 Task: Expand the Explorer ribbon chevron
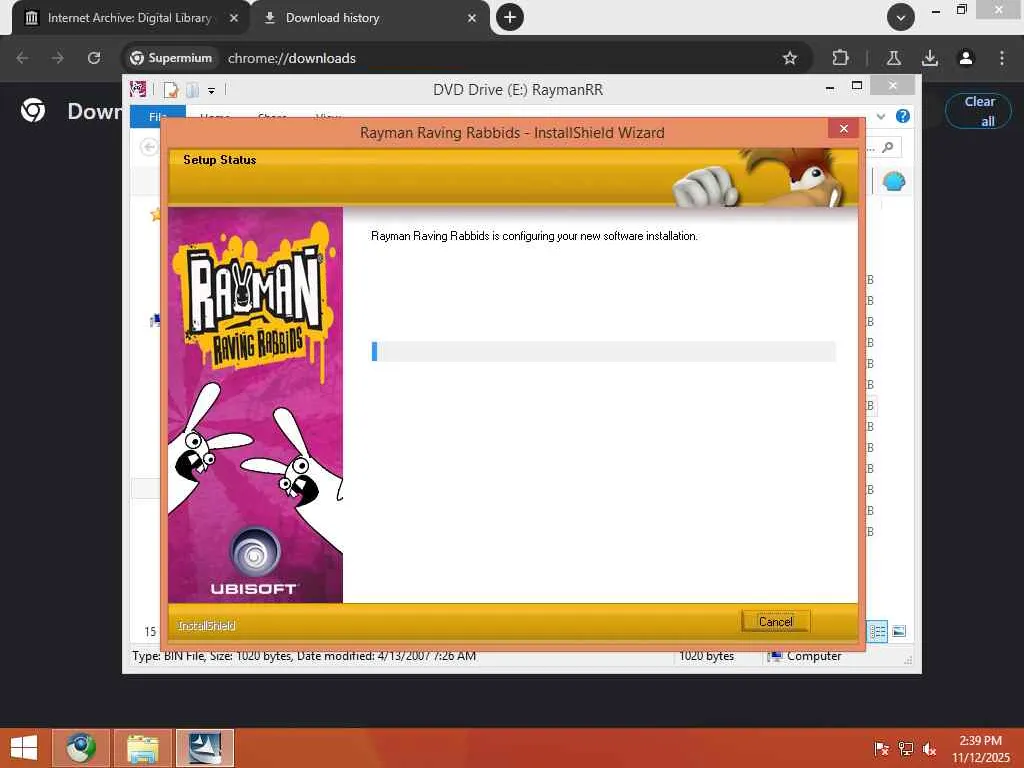coord(880,116)
